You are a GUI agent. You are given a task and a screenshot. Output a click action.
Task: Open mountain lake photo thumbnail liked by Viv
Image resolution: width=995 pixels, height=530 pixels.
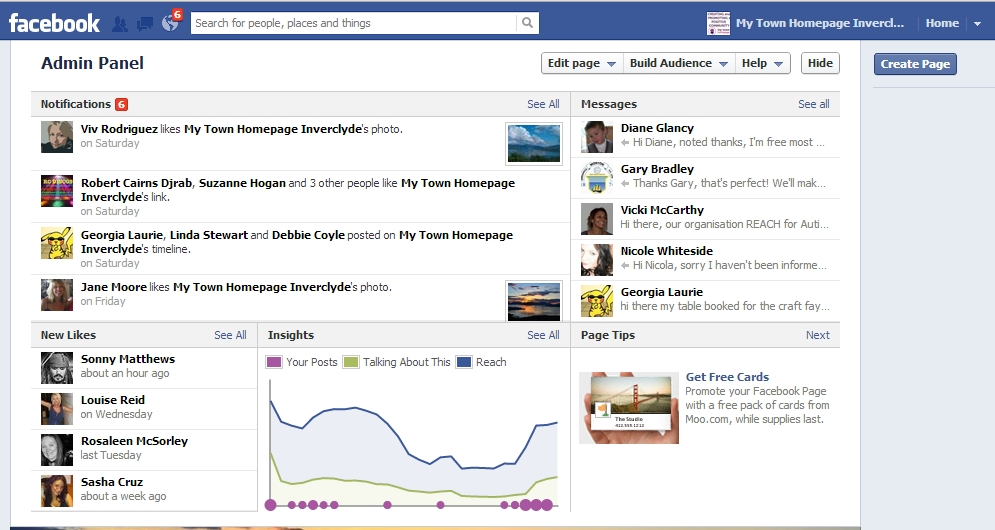coord(534,143)
